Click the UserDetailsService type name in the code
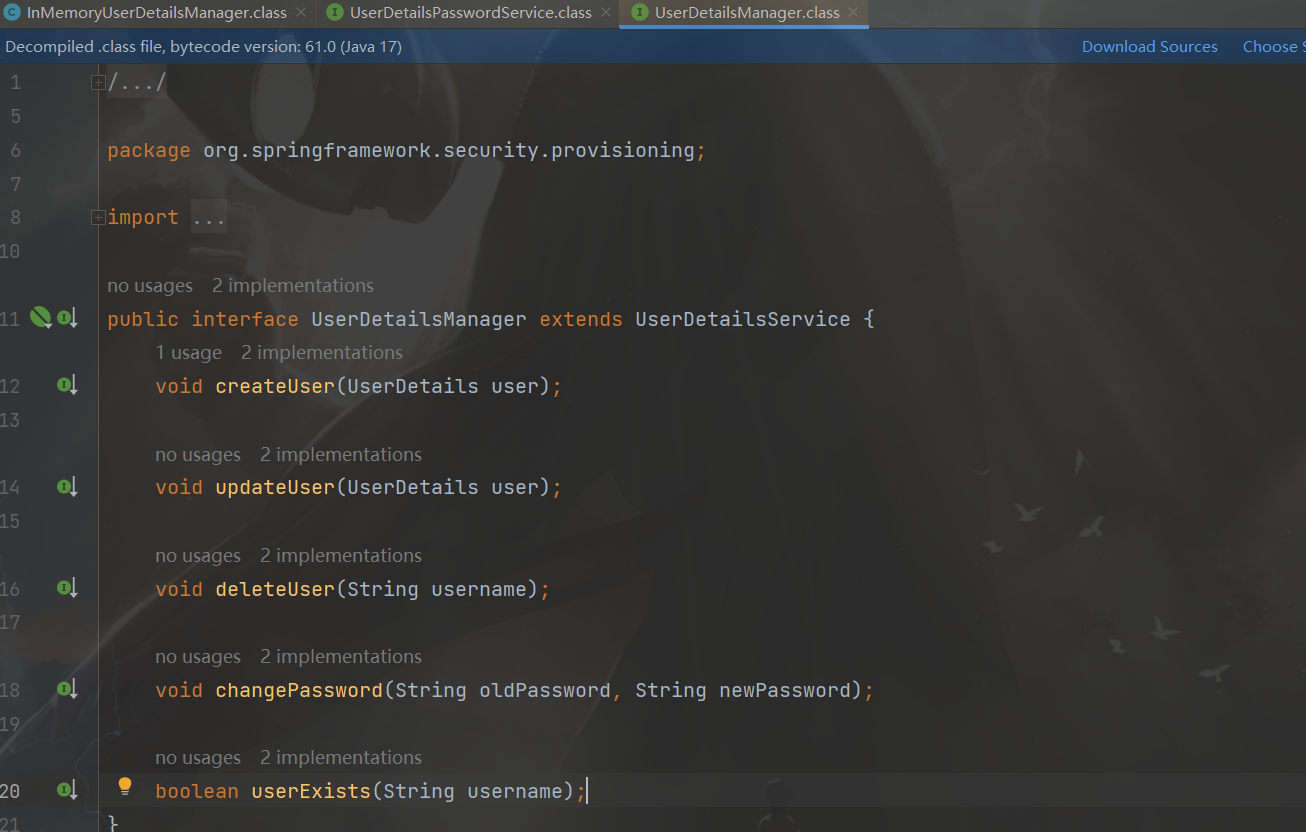 [742, 320]
